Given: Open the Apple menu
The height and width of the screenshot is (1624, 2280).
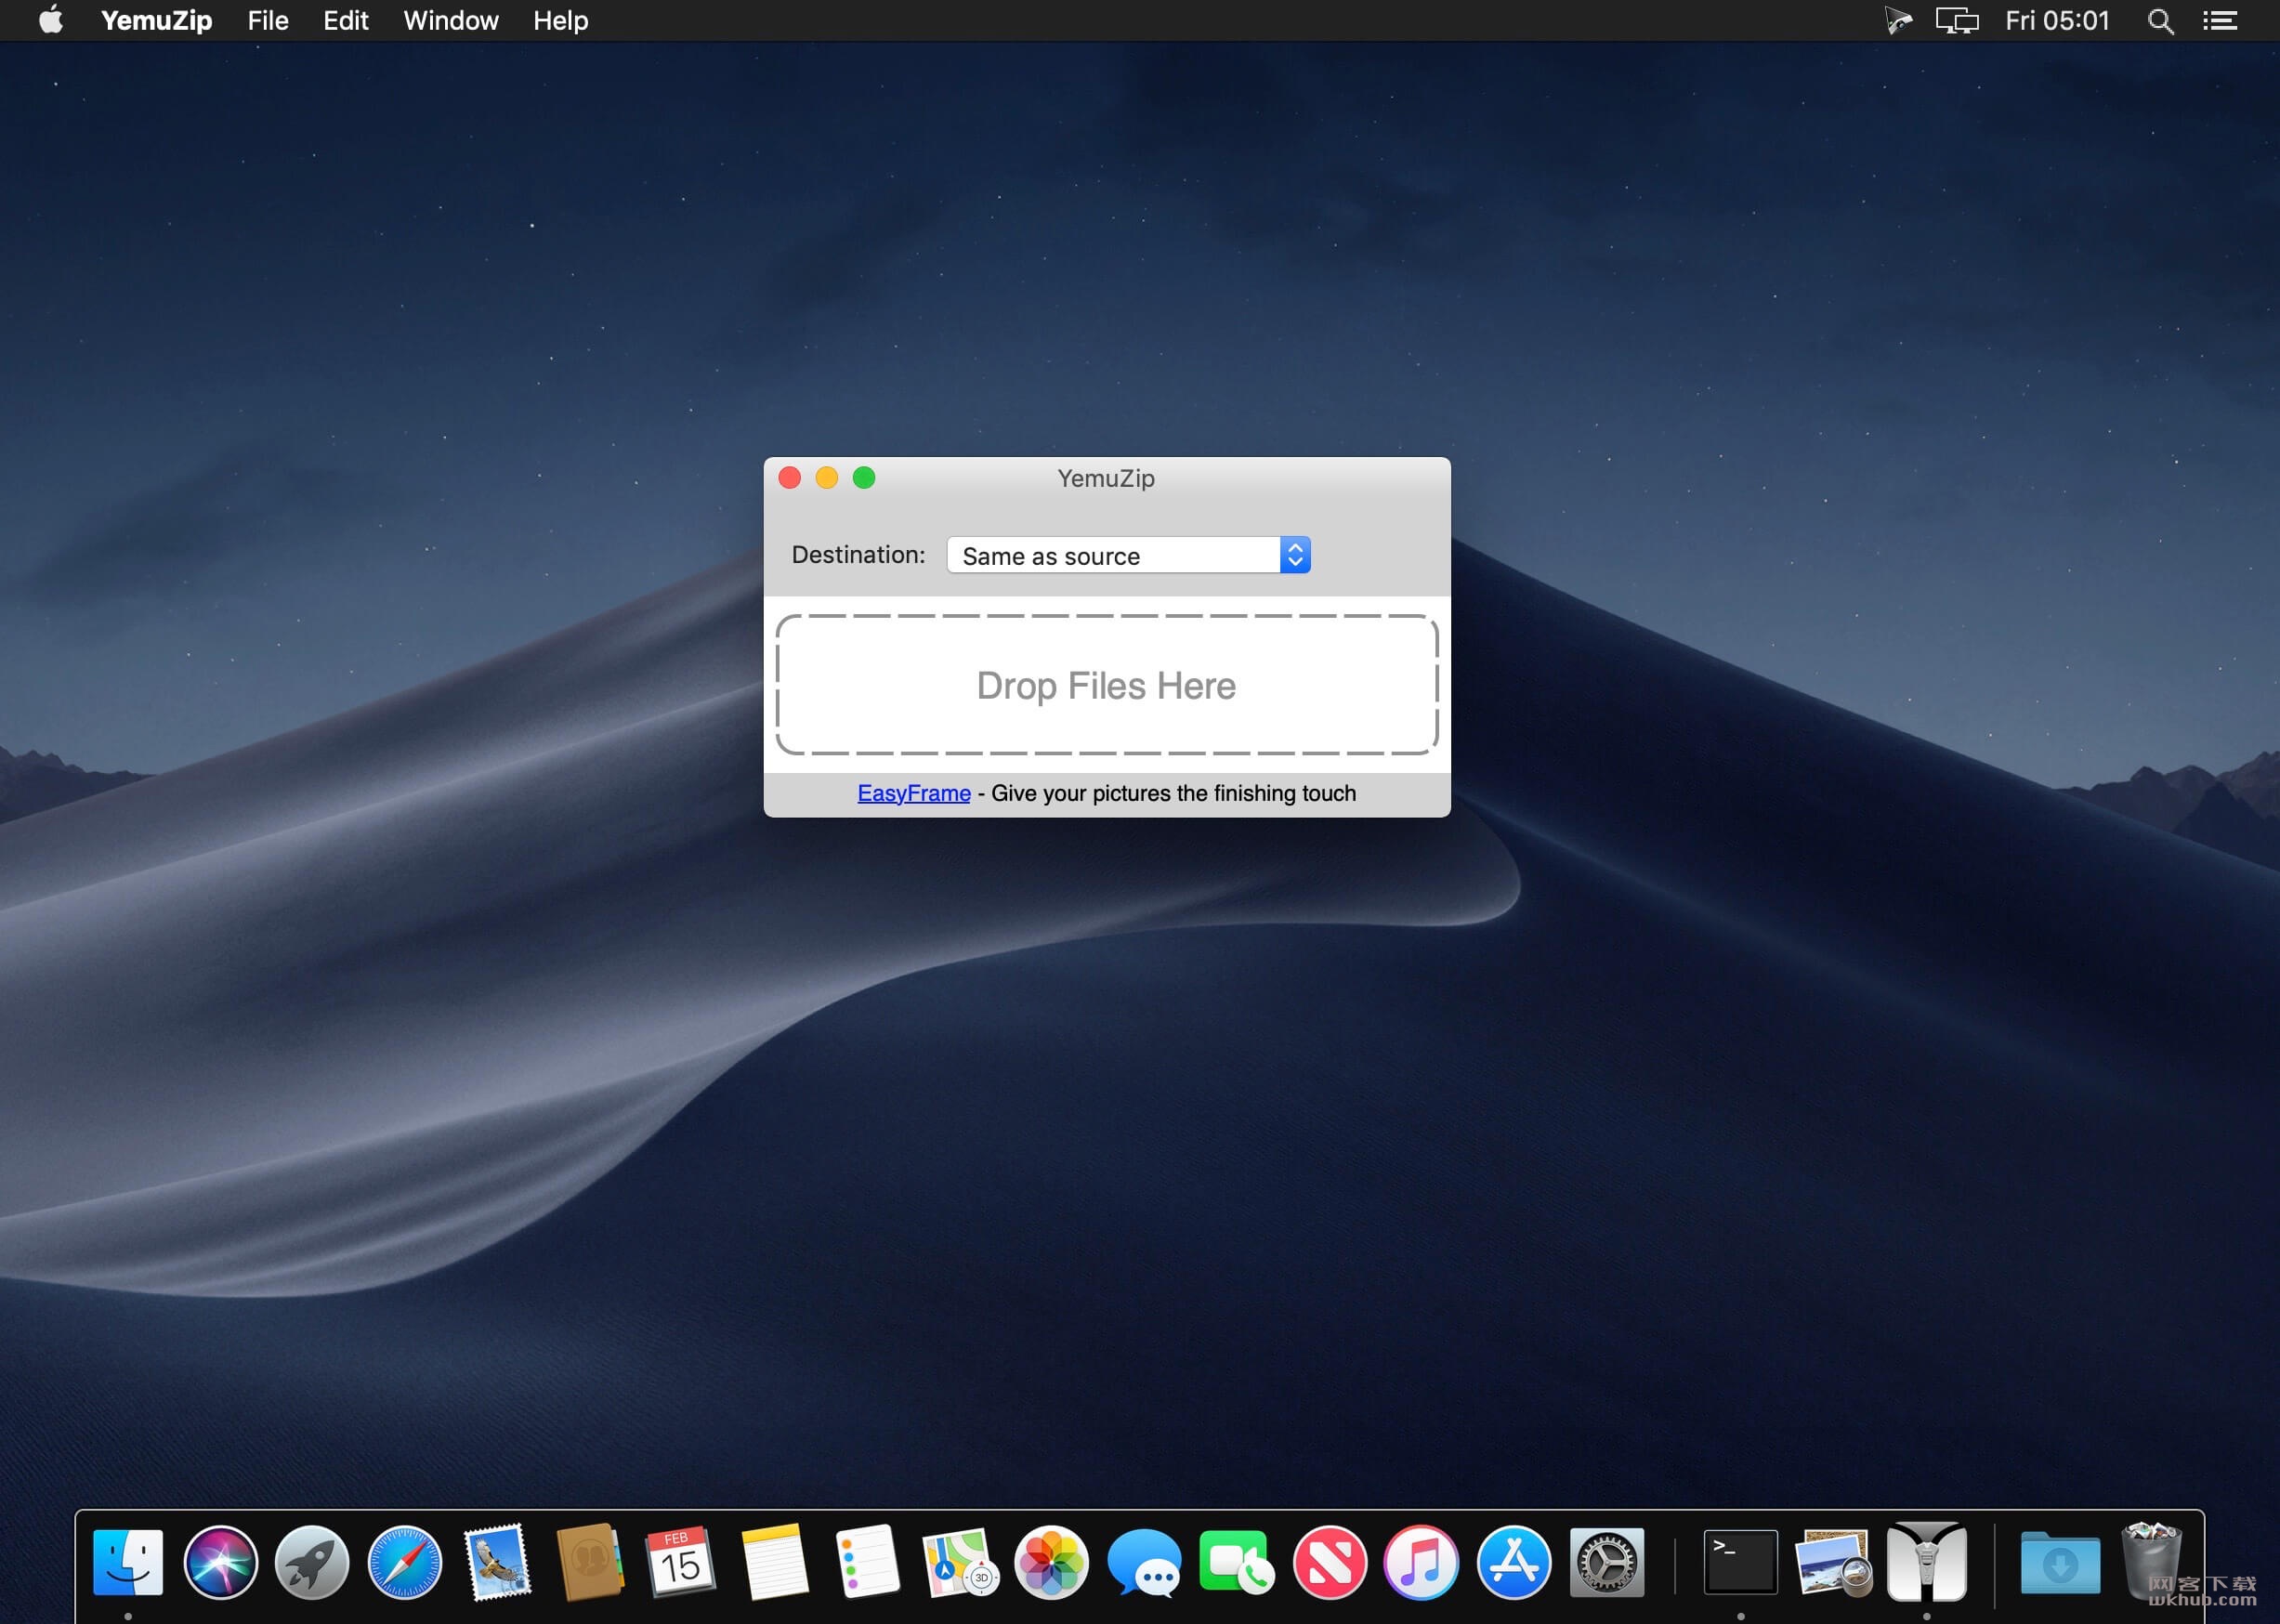Looking at the screenshot, I should 50,20.
